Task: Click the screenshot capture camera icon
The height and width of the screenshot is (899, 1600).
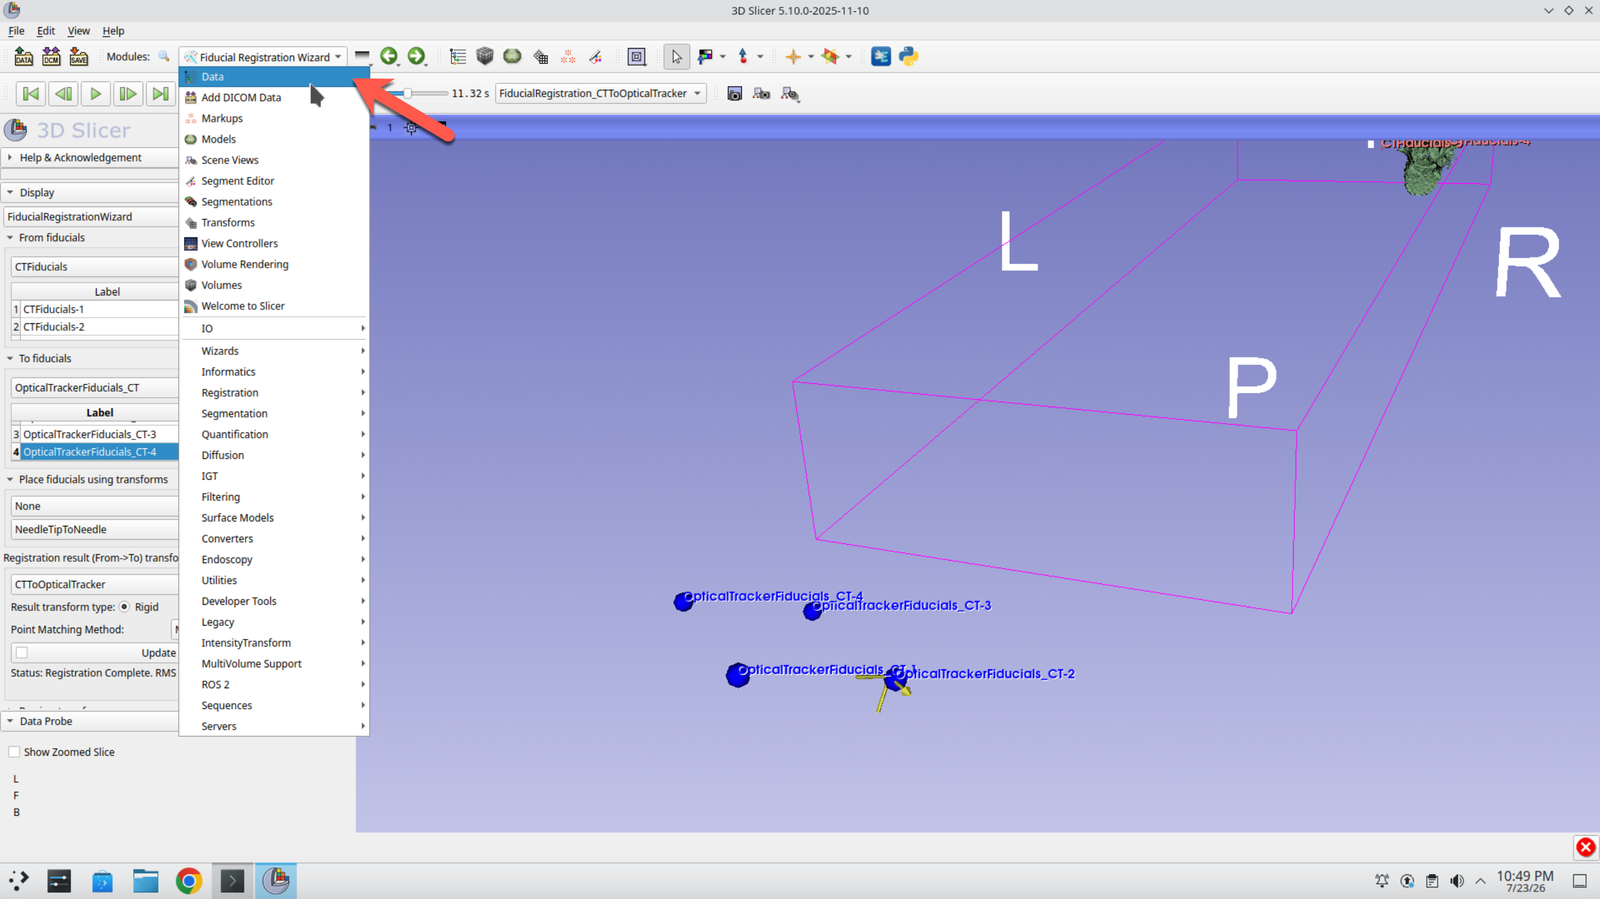Action: pos(734,94)
